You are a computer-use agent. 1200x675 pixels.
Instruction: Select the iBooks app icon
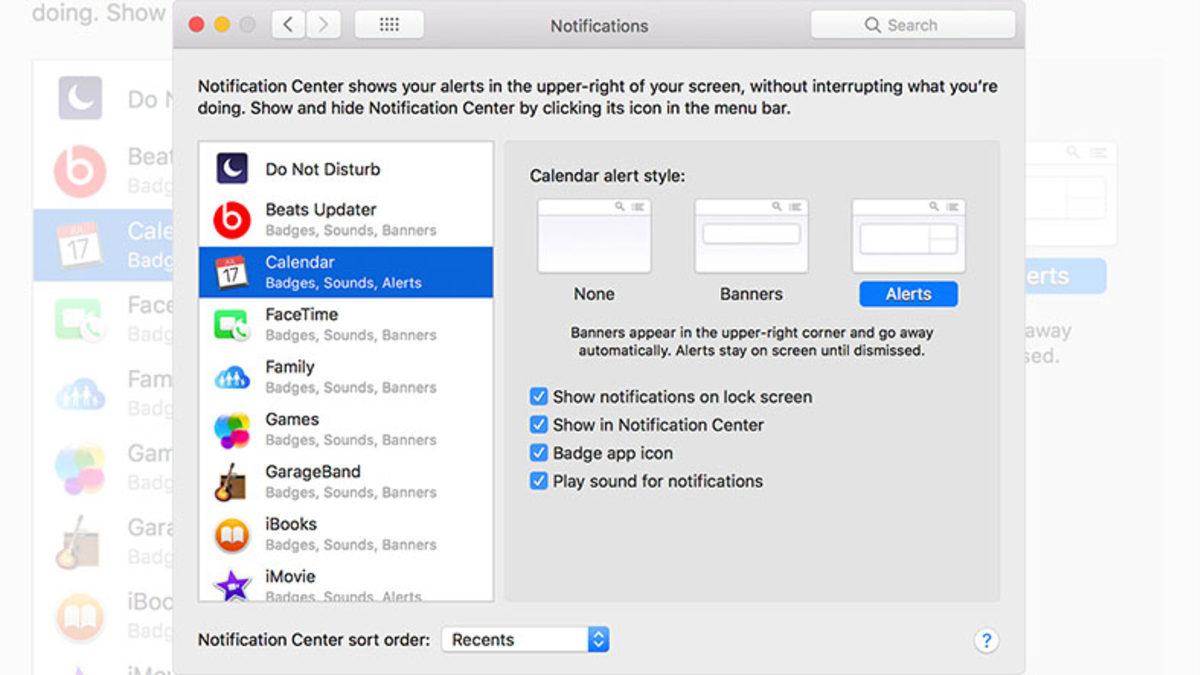click(x=232, y=534)
